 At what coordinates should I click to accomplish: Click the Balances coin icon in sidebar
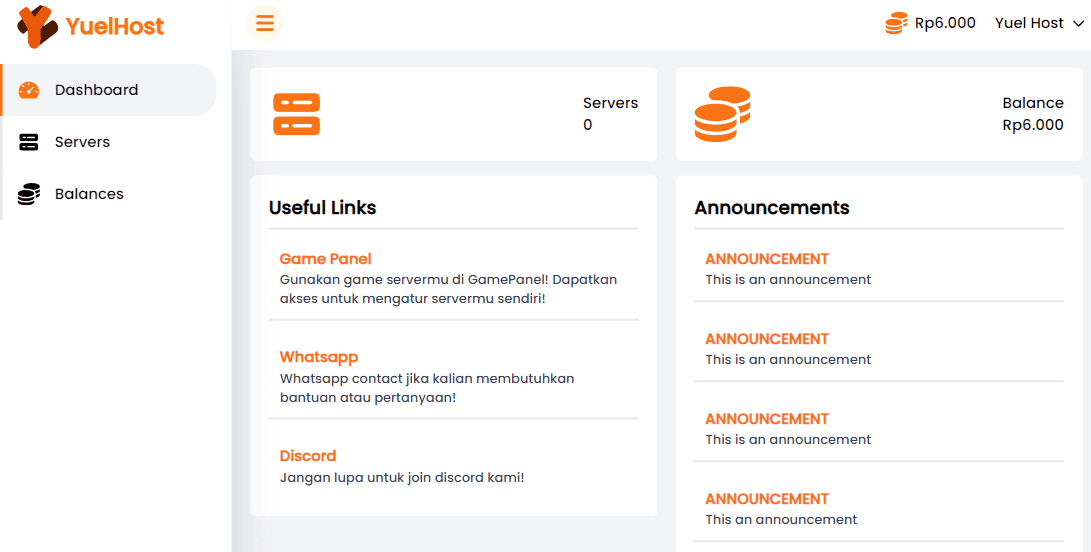[x=29, y=194]
